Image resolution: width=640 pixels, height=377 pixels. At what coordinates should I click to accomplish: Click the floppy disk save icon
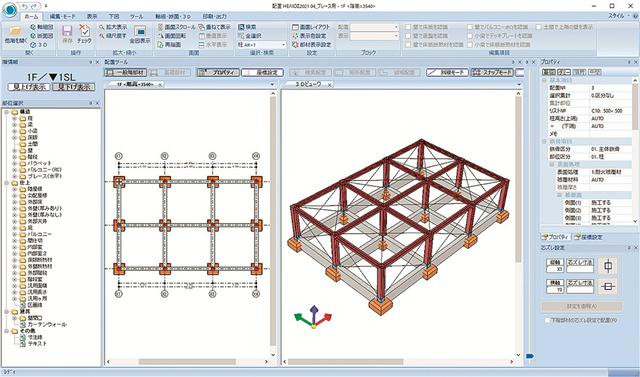67,31
